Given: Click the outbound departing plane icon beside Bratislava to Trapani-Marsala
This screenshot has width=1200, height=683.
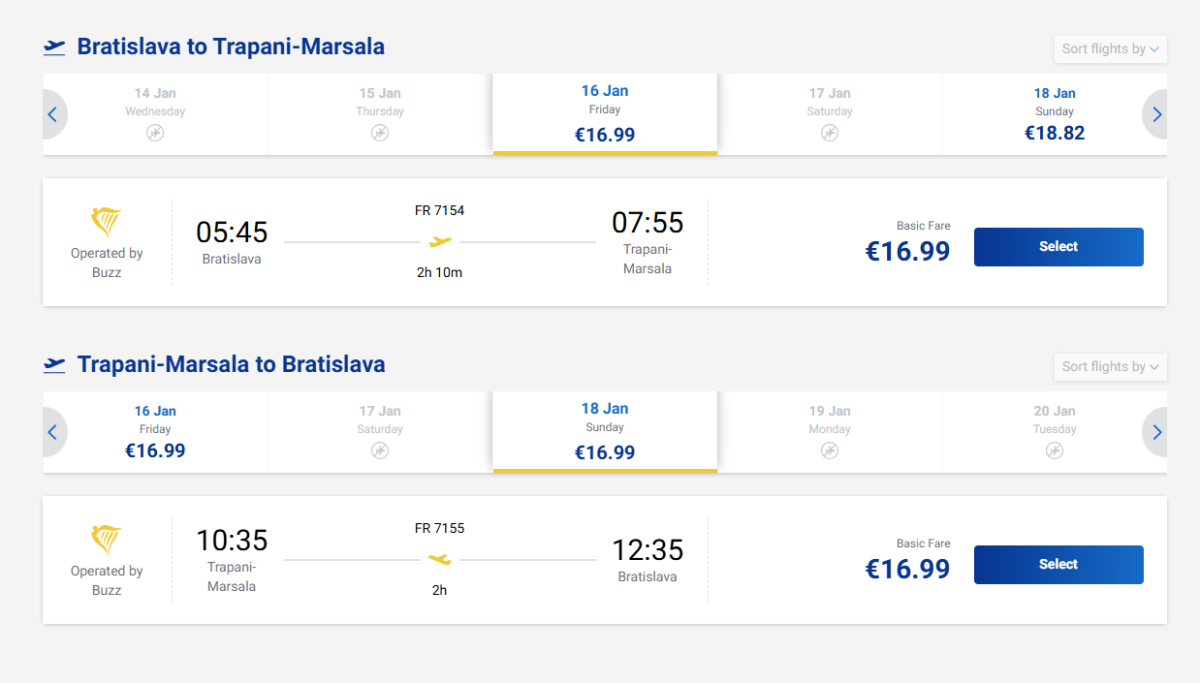Looking at the screenshot, I should [54, 47].
